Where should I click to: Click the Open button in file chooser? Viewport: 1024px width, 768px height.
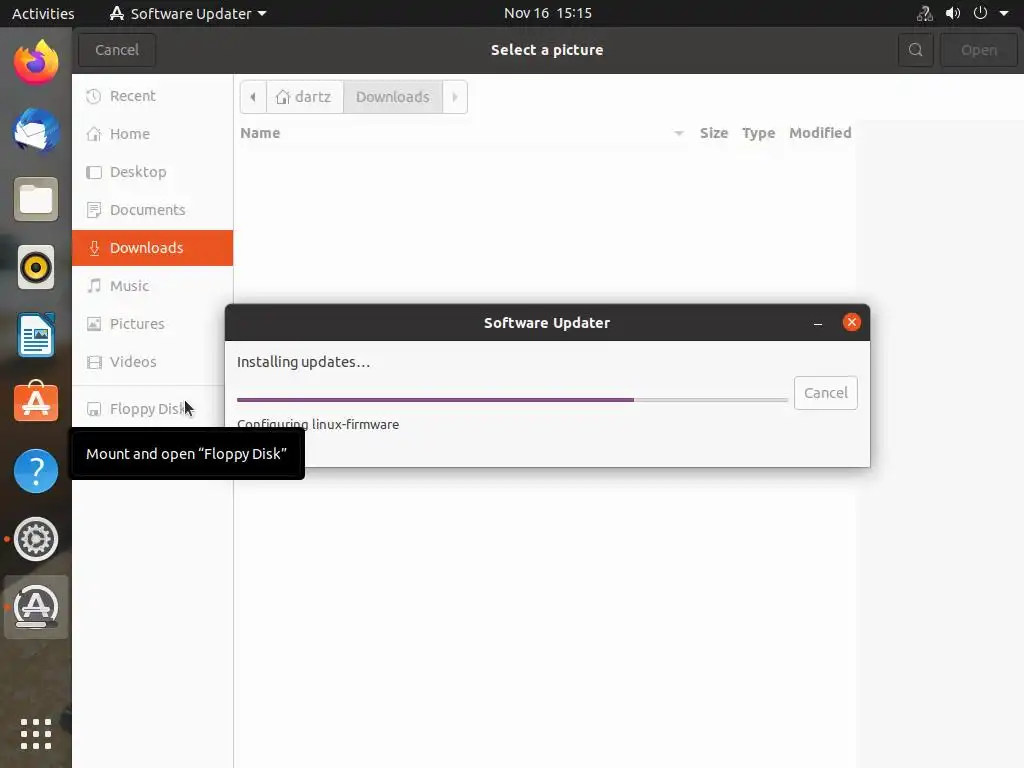(x=978, y=50)
